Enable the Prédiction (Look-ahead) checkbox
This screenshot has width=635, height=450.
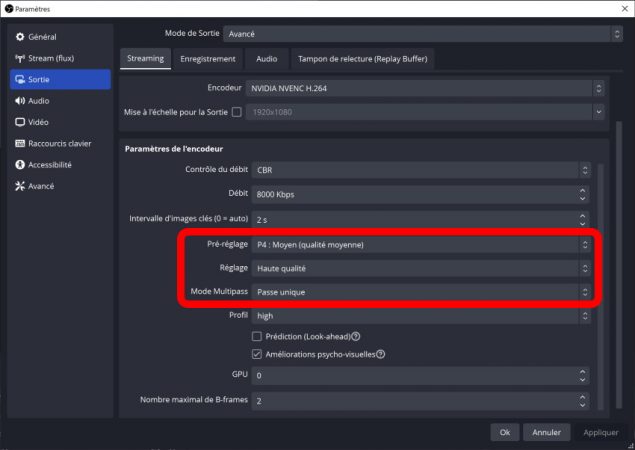pos(257,336)
